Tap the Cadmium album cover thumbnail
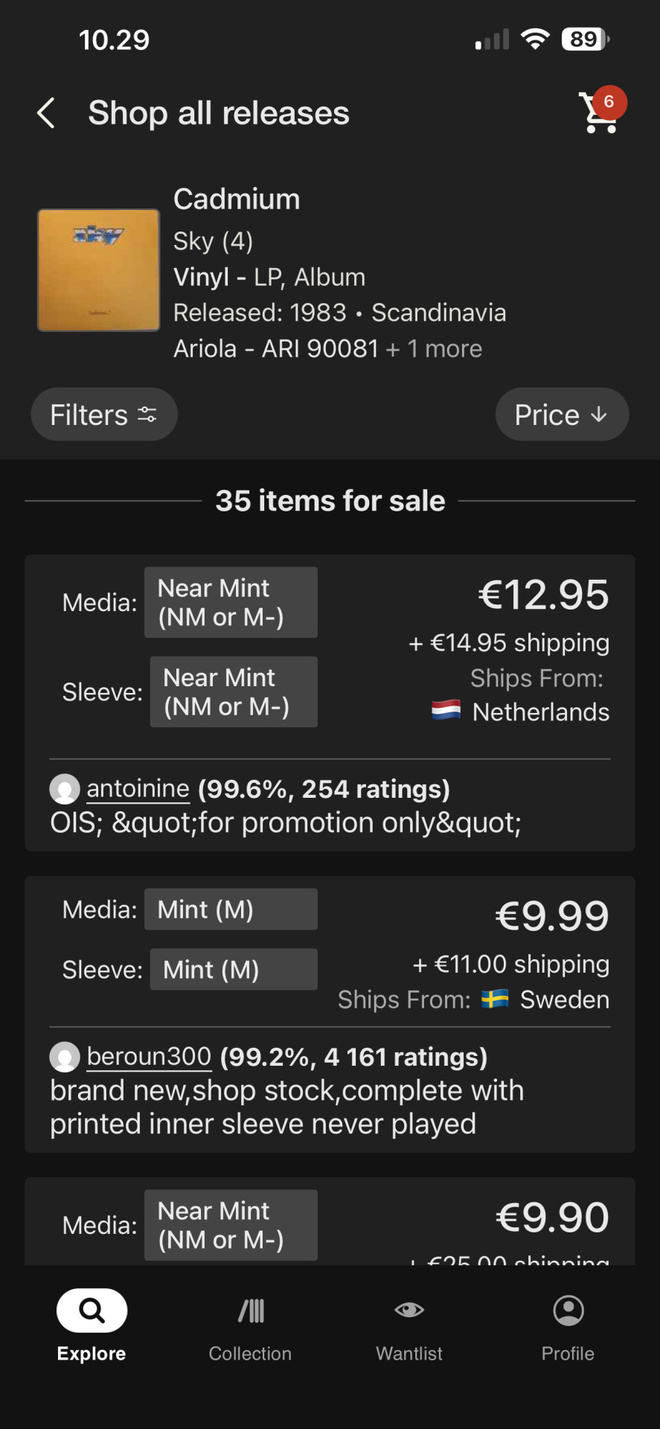Image resolution: width=660 pixels, height=1429 pixels. click(99, 270)
